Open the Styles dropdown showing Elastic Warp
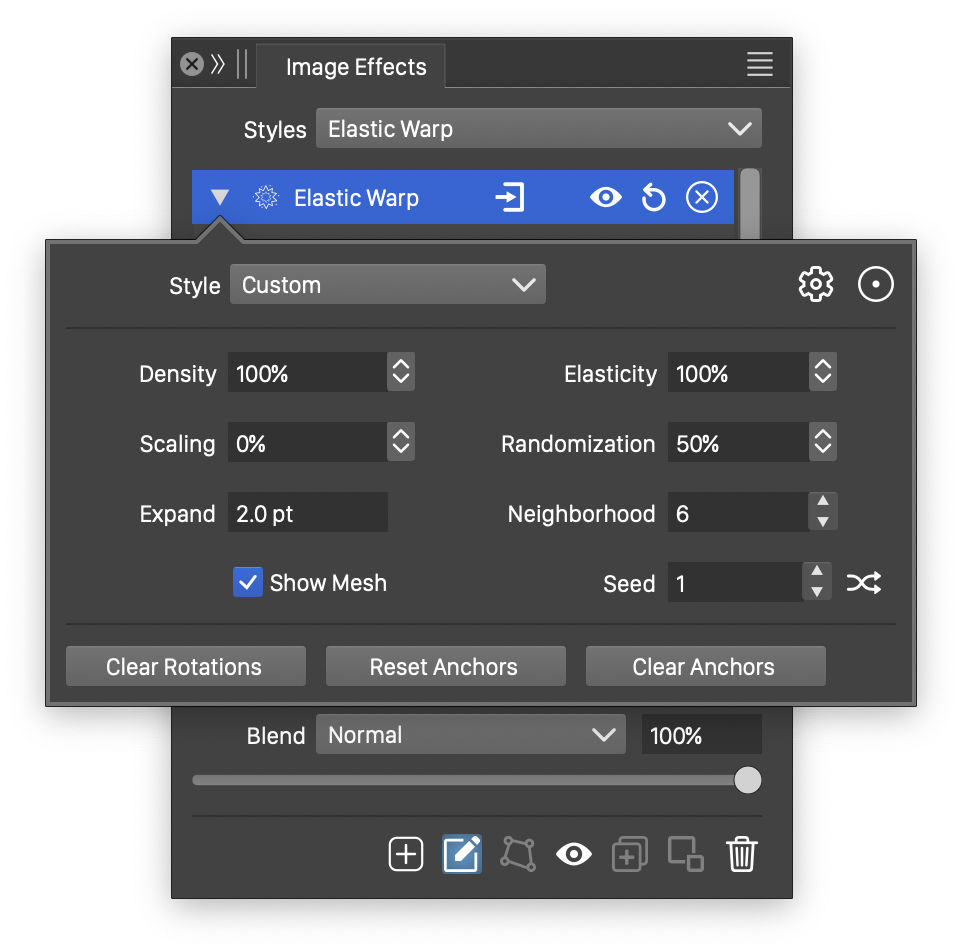The image size is (962, 952). [x=538, y=129]
